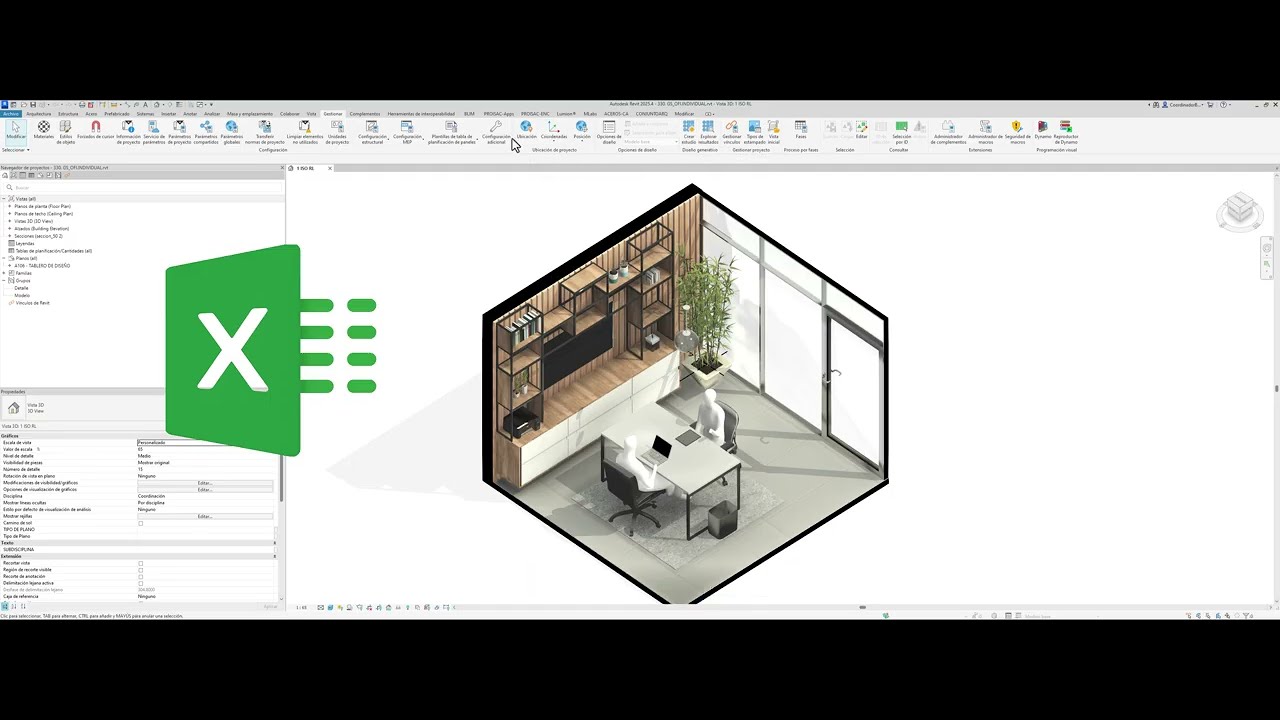Screen dimensions: 1280x720
Task: Click Limpiar elementos no utilizados
Action: coord(305,132)
